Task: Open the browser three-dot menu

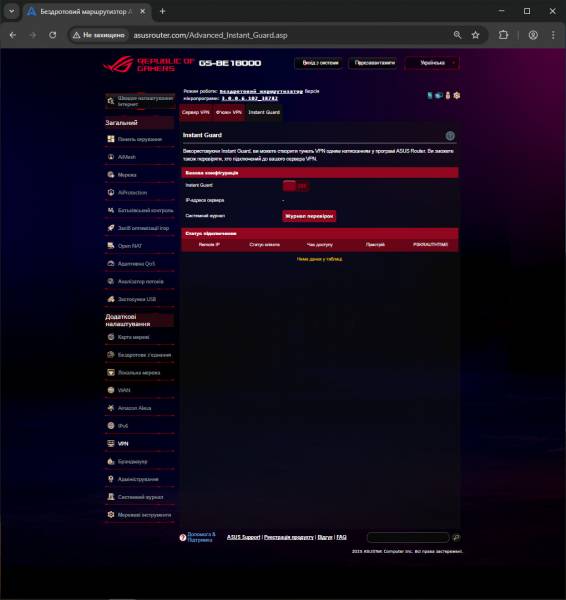Action: click(553, 35)
